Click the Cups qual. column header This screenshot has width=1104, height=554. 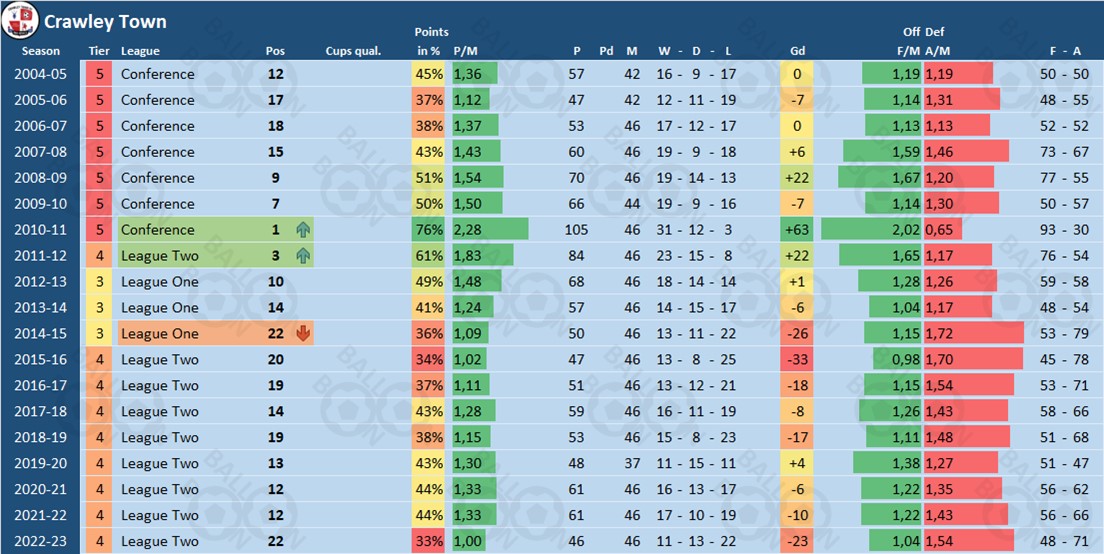click(353, 51)
